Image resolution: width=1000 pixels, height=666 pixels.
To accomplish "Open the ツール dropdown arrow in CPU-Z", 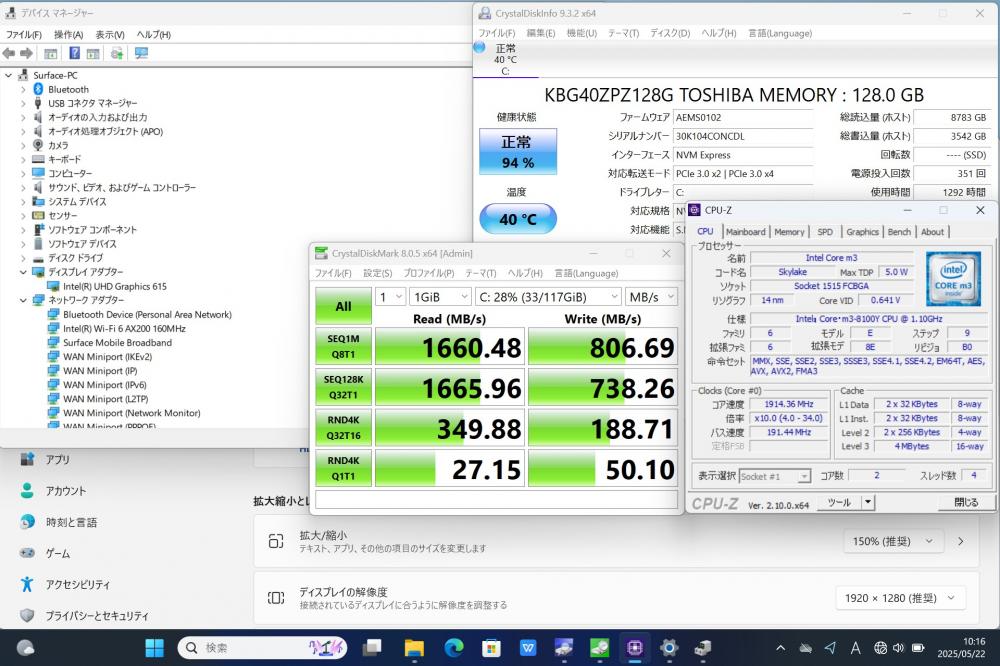I will pyautogui.click(x=867, y=503).
